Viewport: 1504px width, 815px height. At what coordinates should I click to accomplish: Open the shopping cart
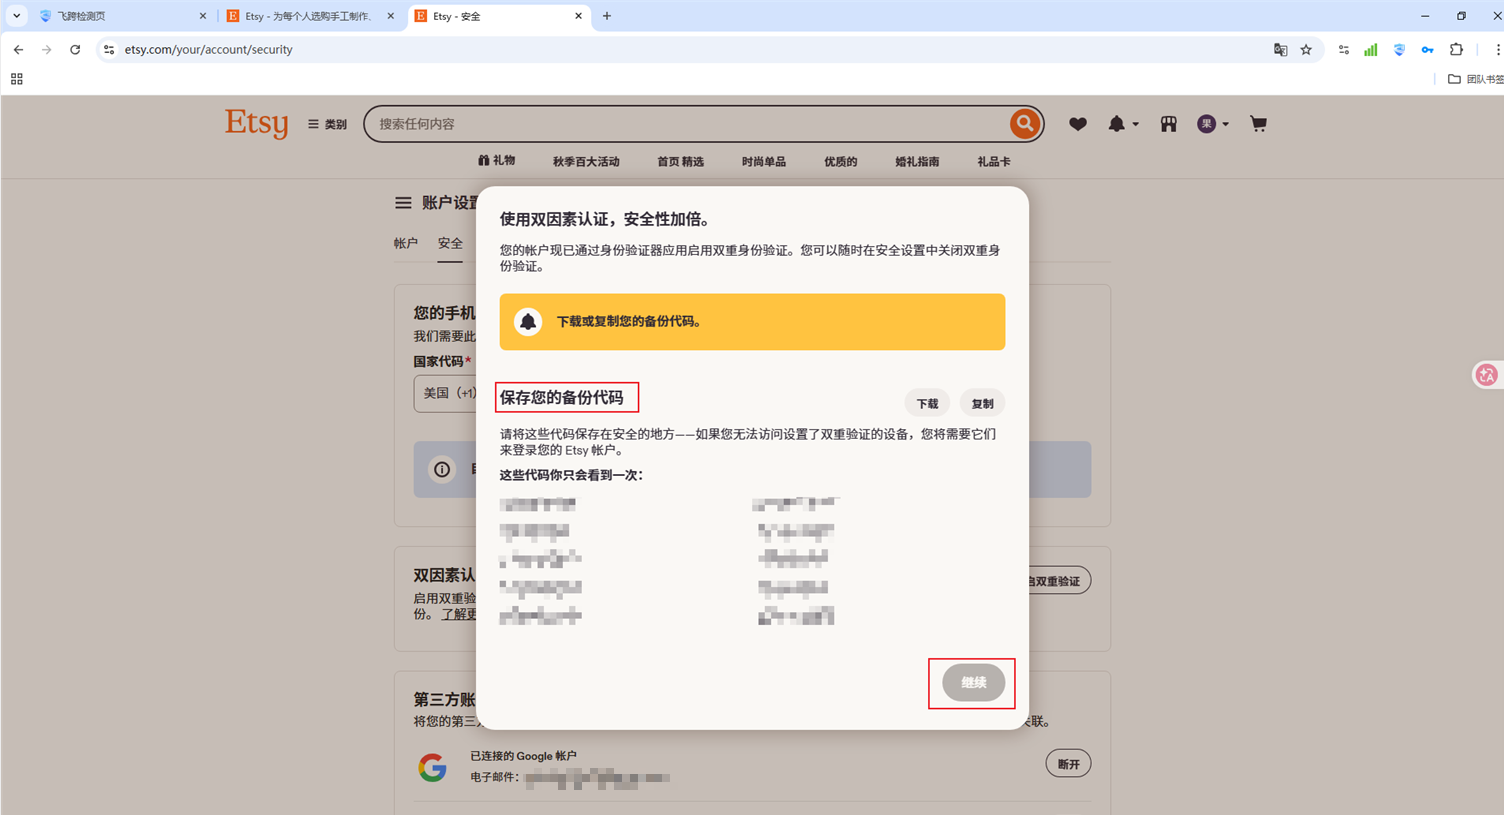pos(1258,124)
